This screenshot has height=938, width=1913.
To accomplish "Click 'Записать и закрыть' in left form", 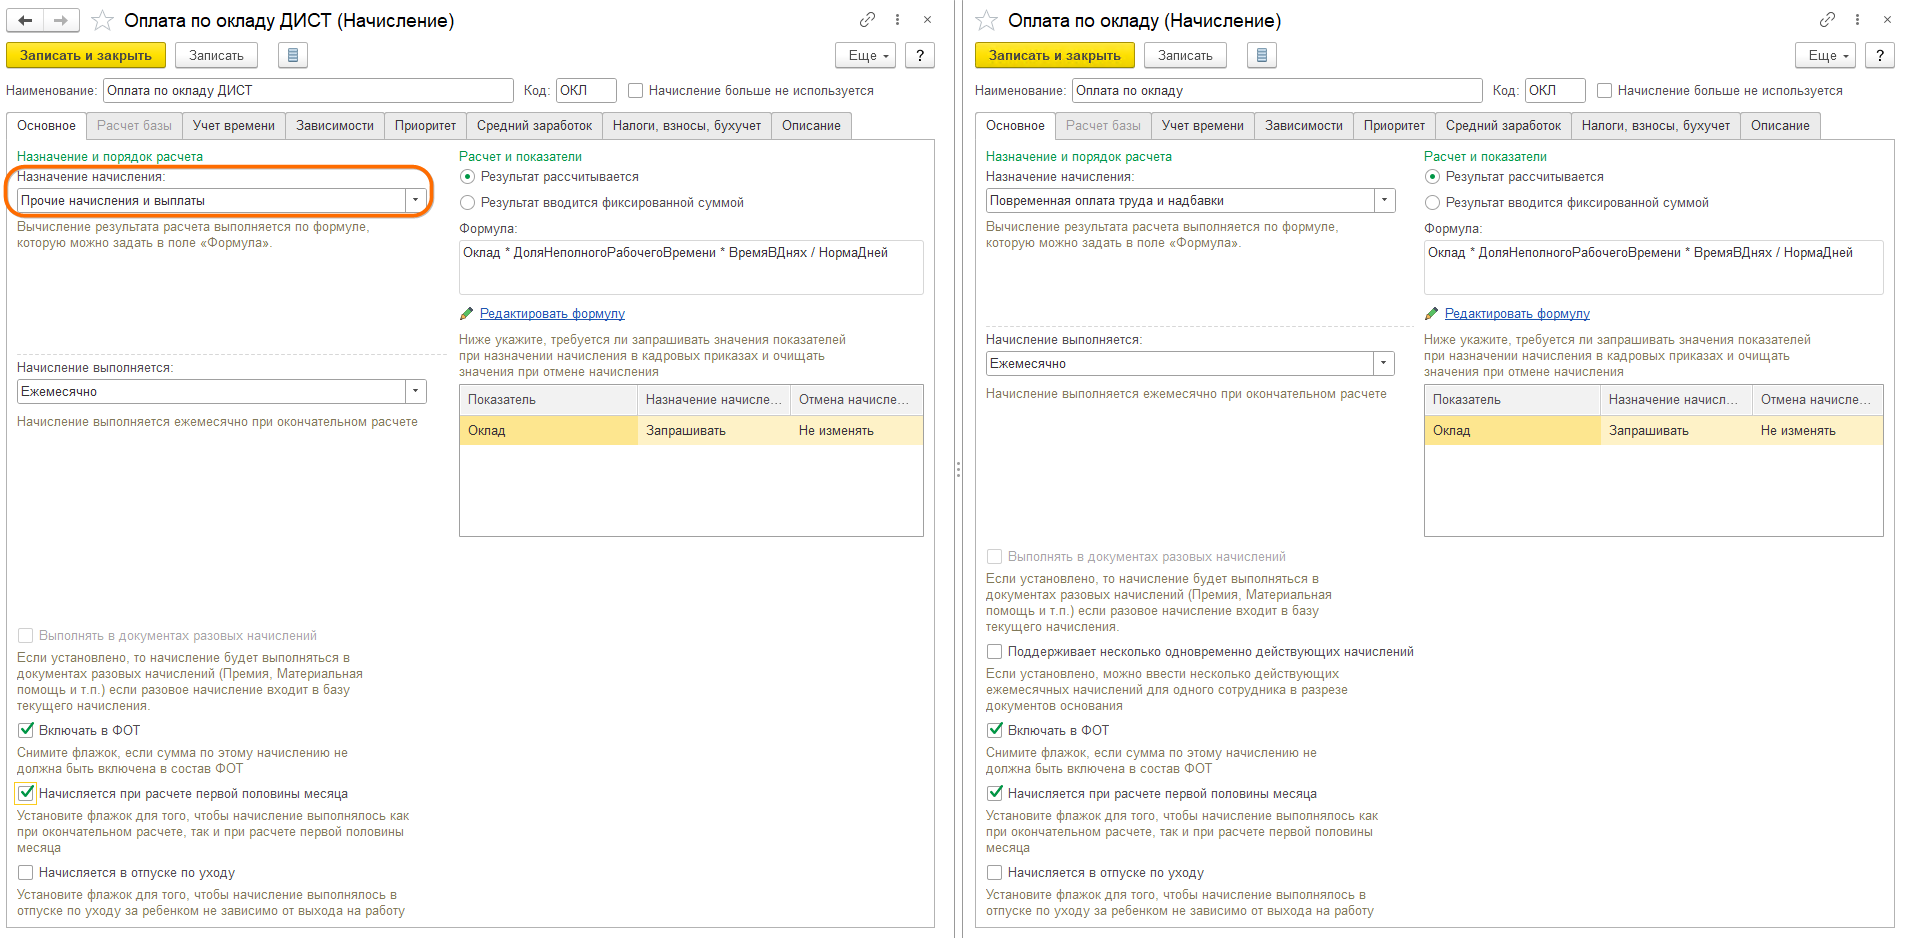I will click(x=86, y=56).
